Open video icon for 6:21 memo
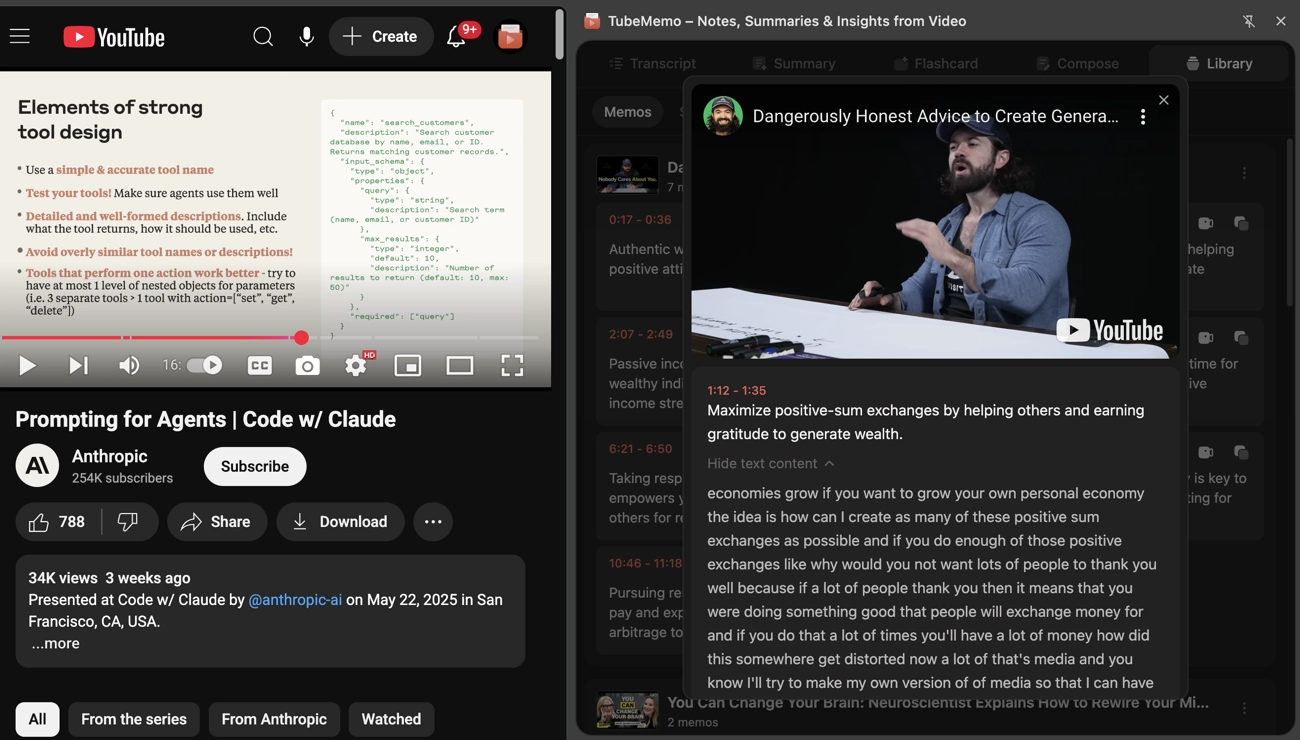 click(x=1206, y=453)
